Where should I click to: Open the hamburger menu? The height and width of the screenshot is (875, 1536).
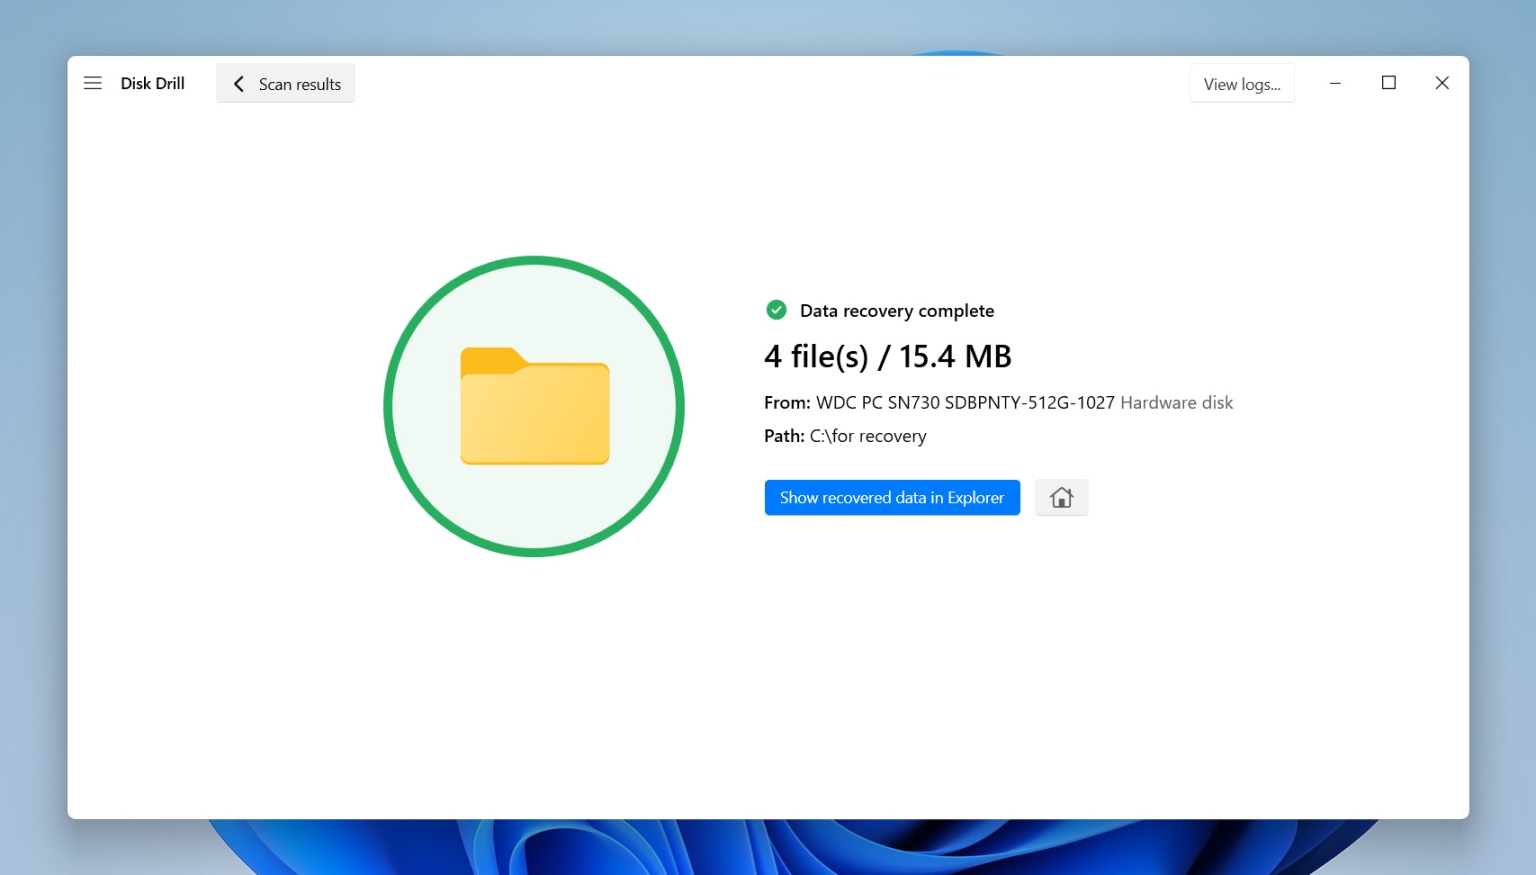coord(92,83)
